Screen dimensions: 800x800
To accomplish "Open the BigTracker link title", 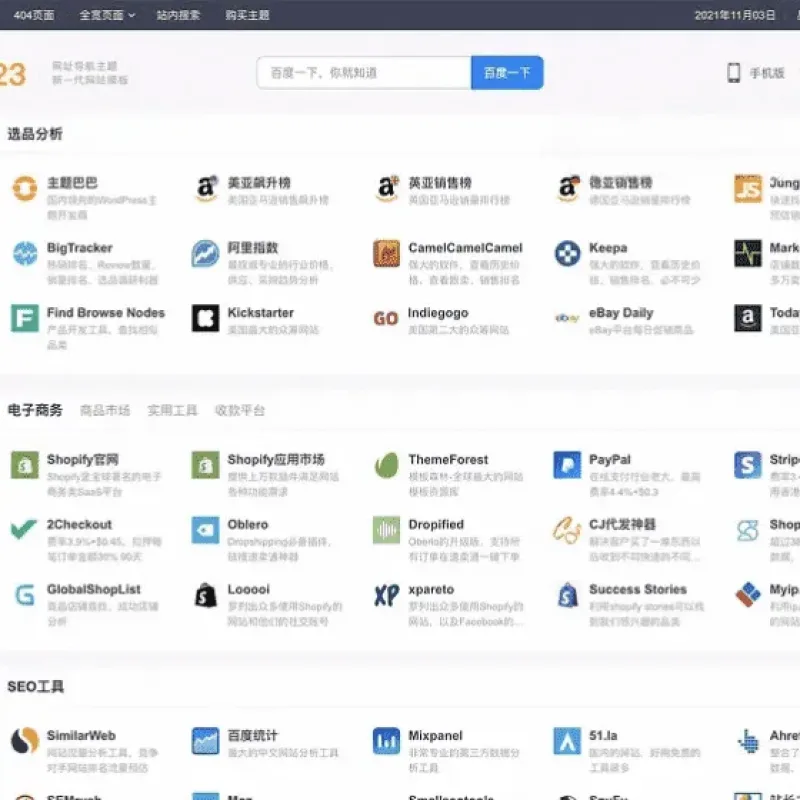I will [x=80, y=248].
